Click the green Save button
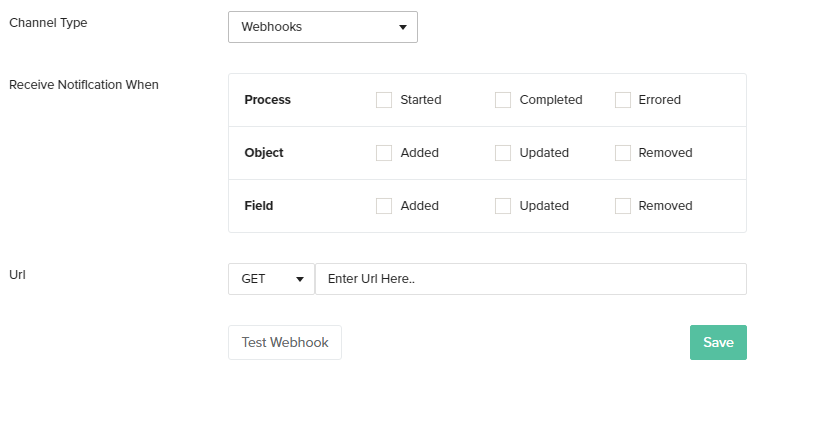Screen dimensions: 829x440 click(x=718, y=342)
